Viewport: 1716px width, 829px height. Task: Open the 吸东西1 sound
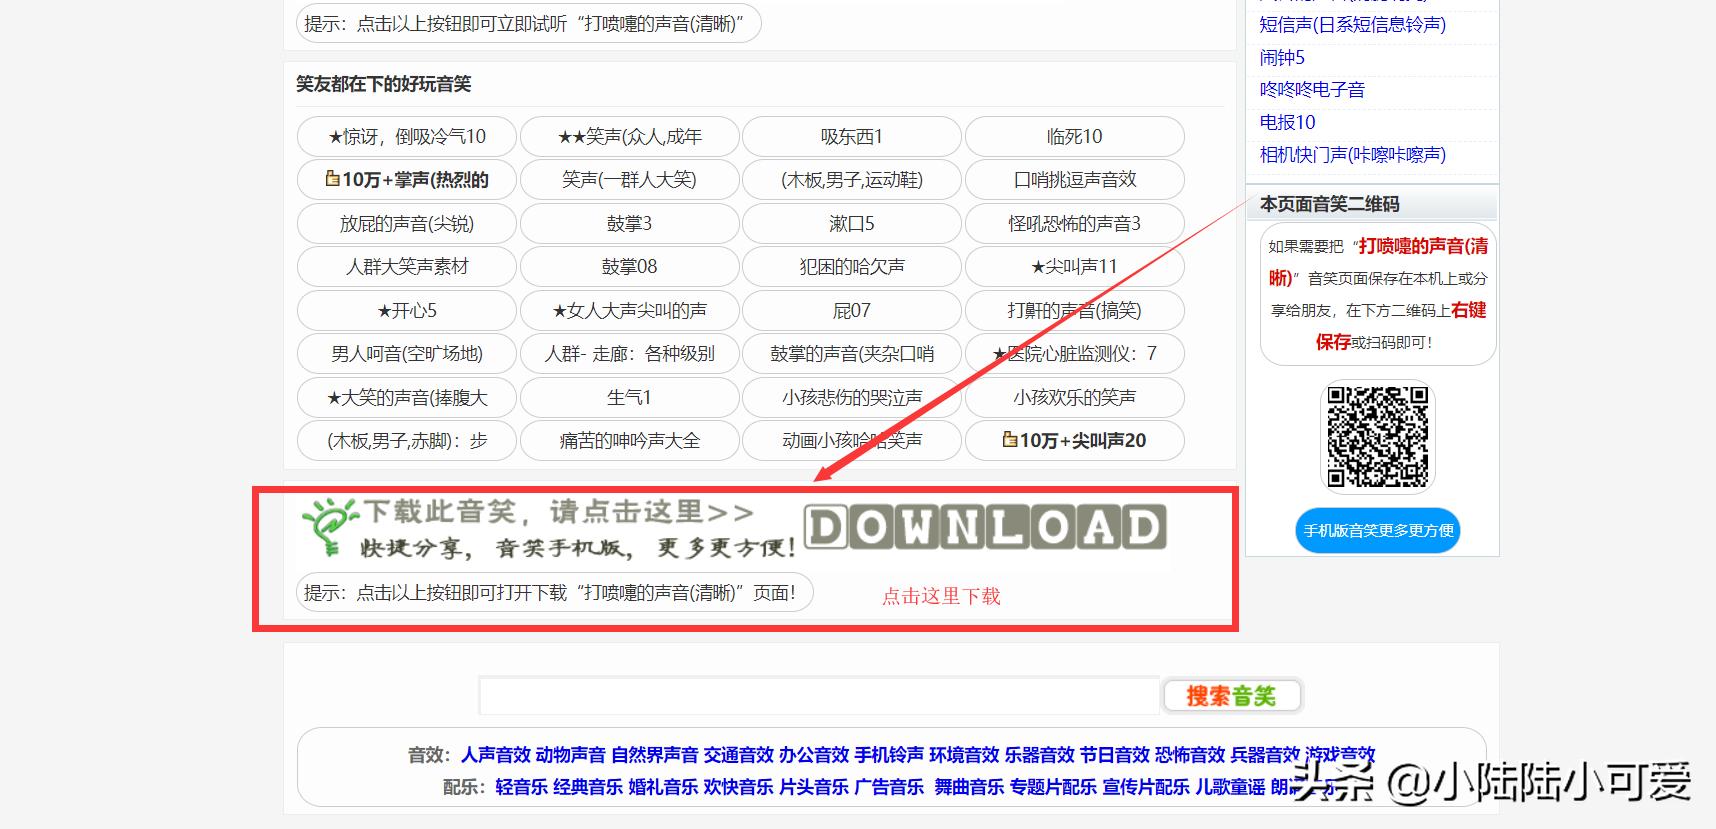(852, 136)
